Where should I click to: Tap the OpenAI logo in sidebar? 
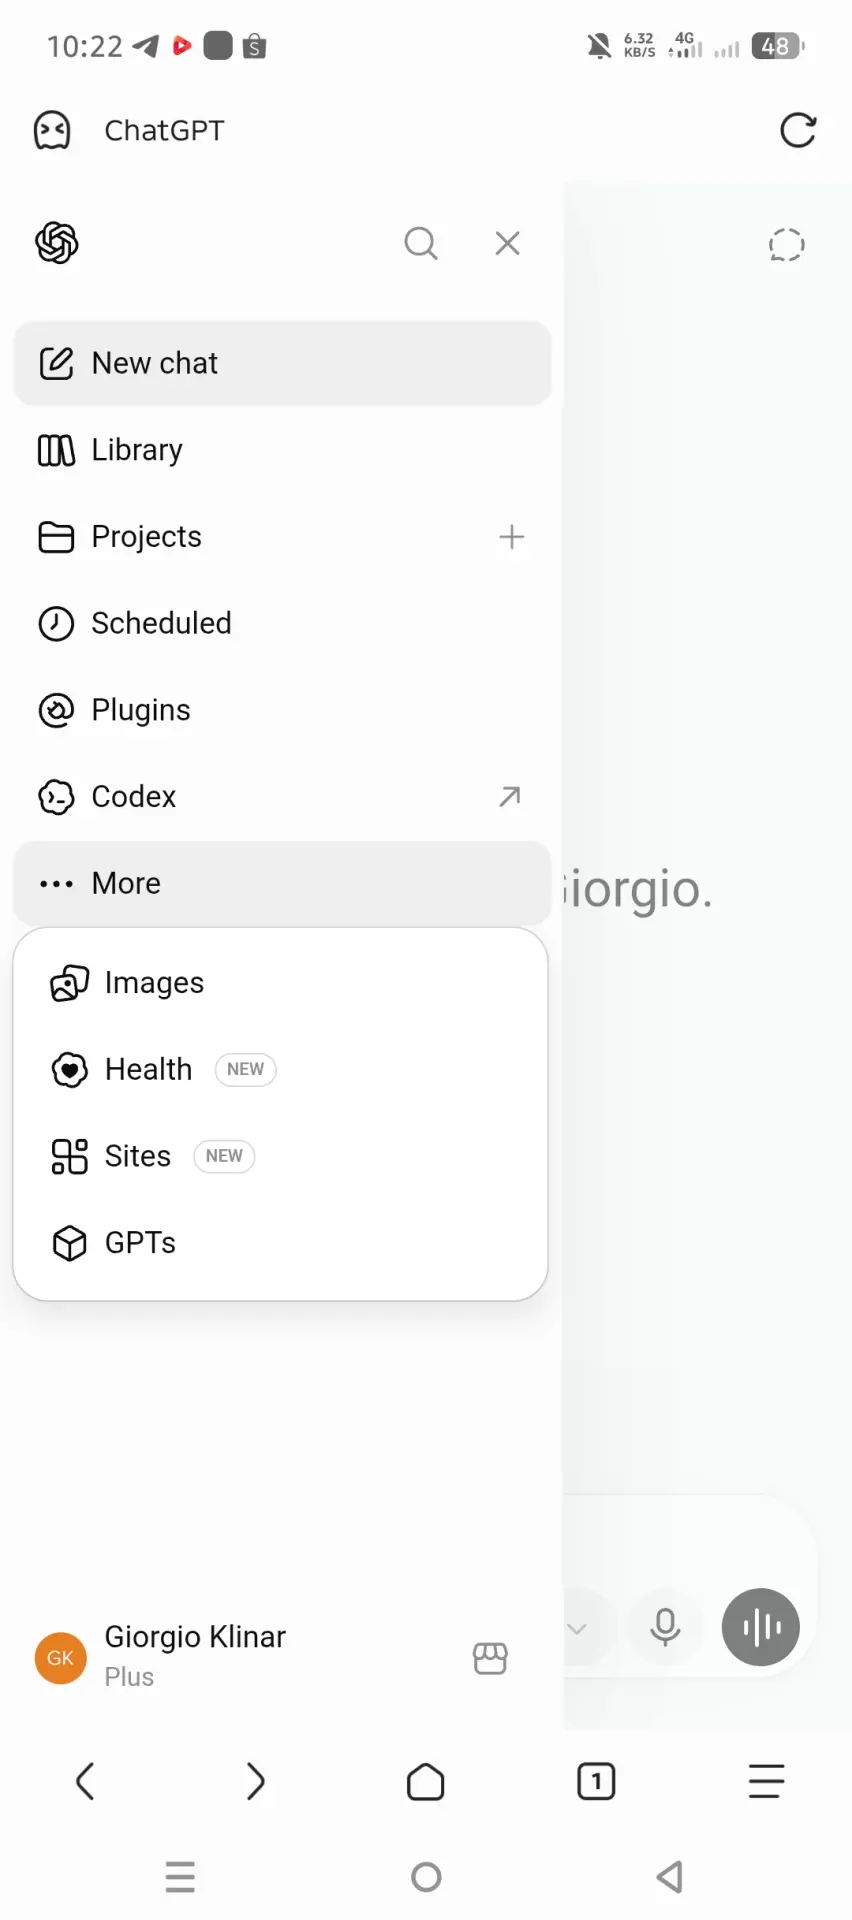57,243
